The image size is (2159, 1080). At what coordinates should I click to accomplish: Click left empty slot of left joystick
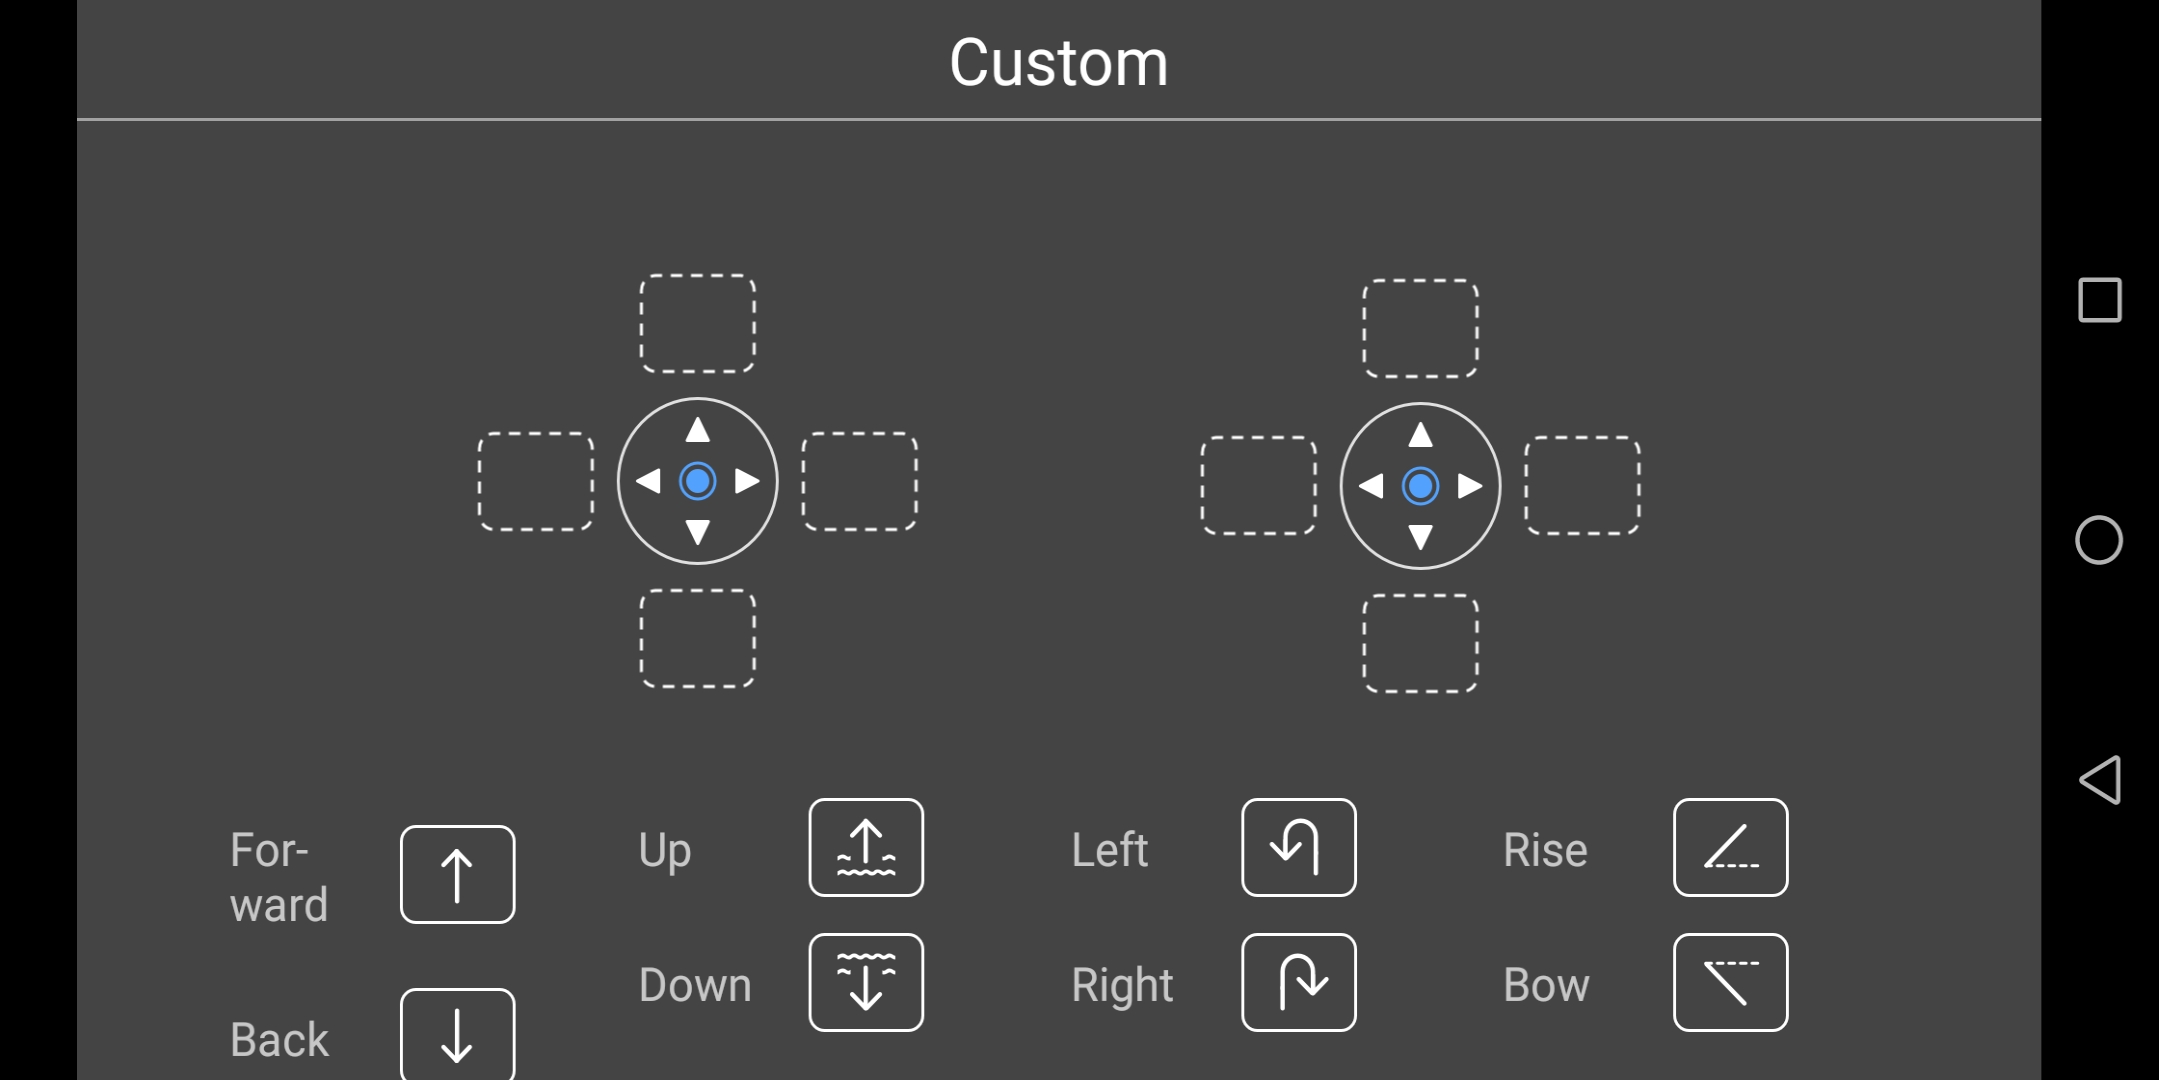[536, 481]
